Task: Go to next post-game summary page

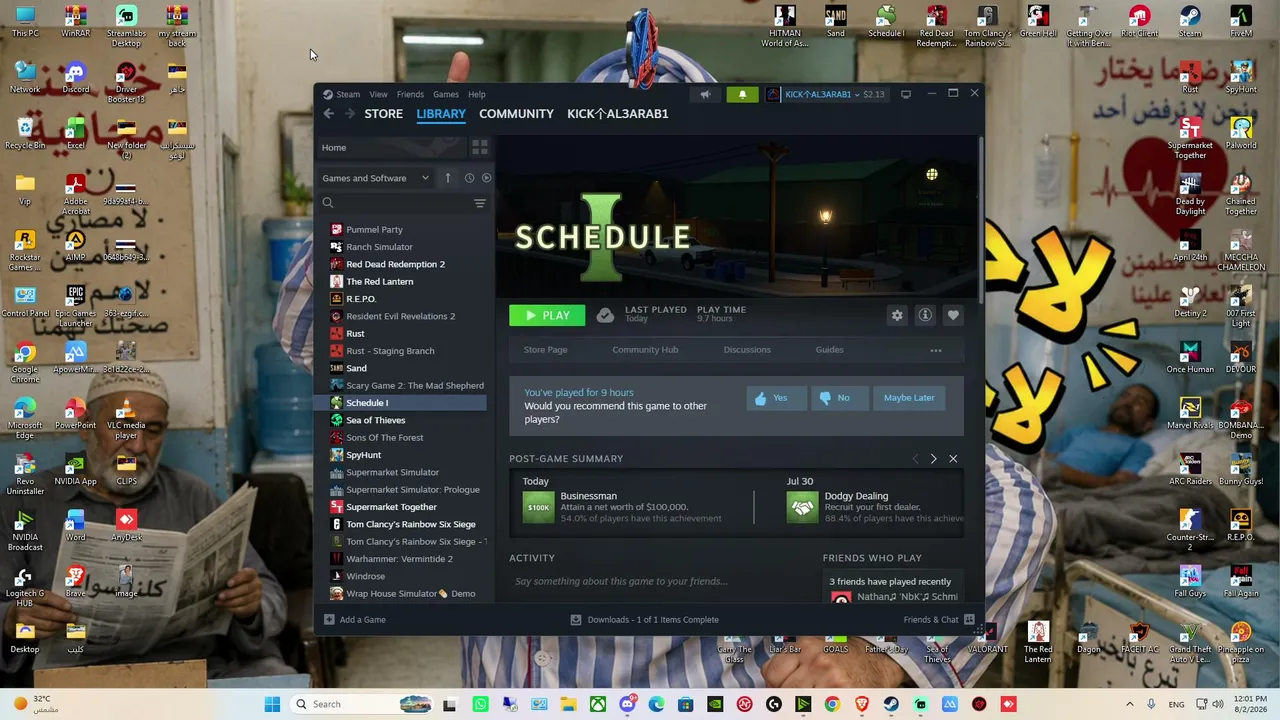Action: tap(933, 459)
